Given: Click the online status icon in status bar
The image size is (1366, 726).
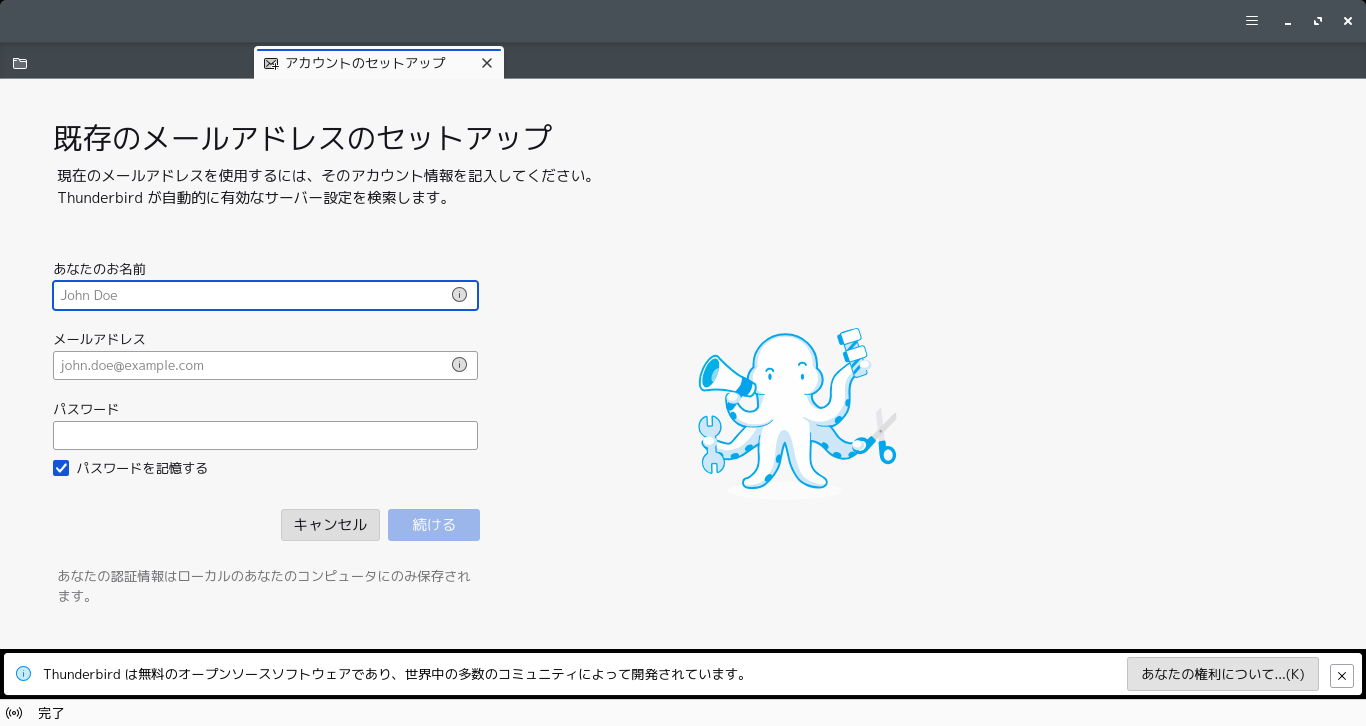Looking at the screenshot, I should tap(14, 713).
